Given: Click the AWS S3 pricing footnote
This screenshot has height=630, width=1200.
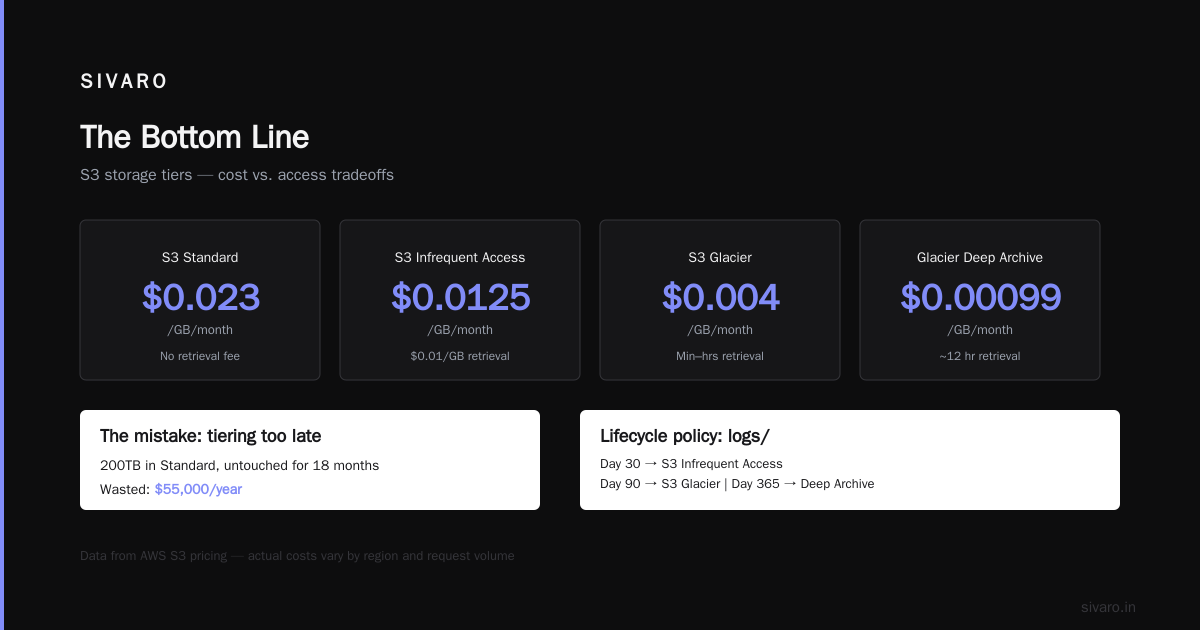Looking at the screenshot, I should coord(297,556).
